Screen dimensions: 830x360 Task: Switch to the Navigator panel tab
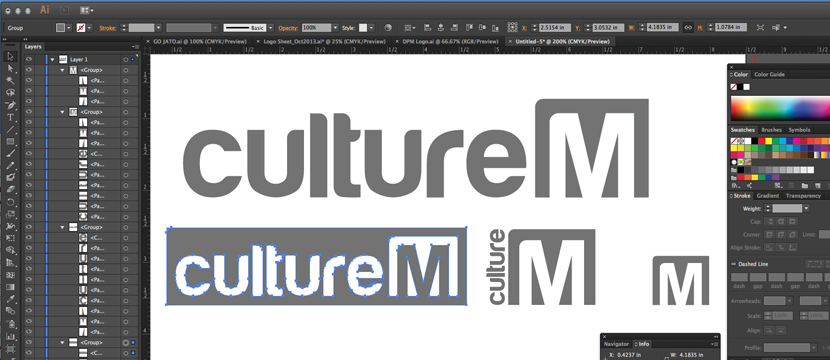616,344
